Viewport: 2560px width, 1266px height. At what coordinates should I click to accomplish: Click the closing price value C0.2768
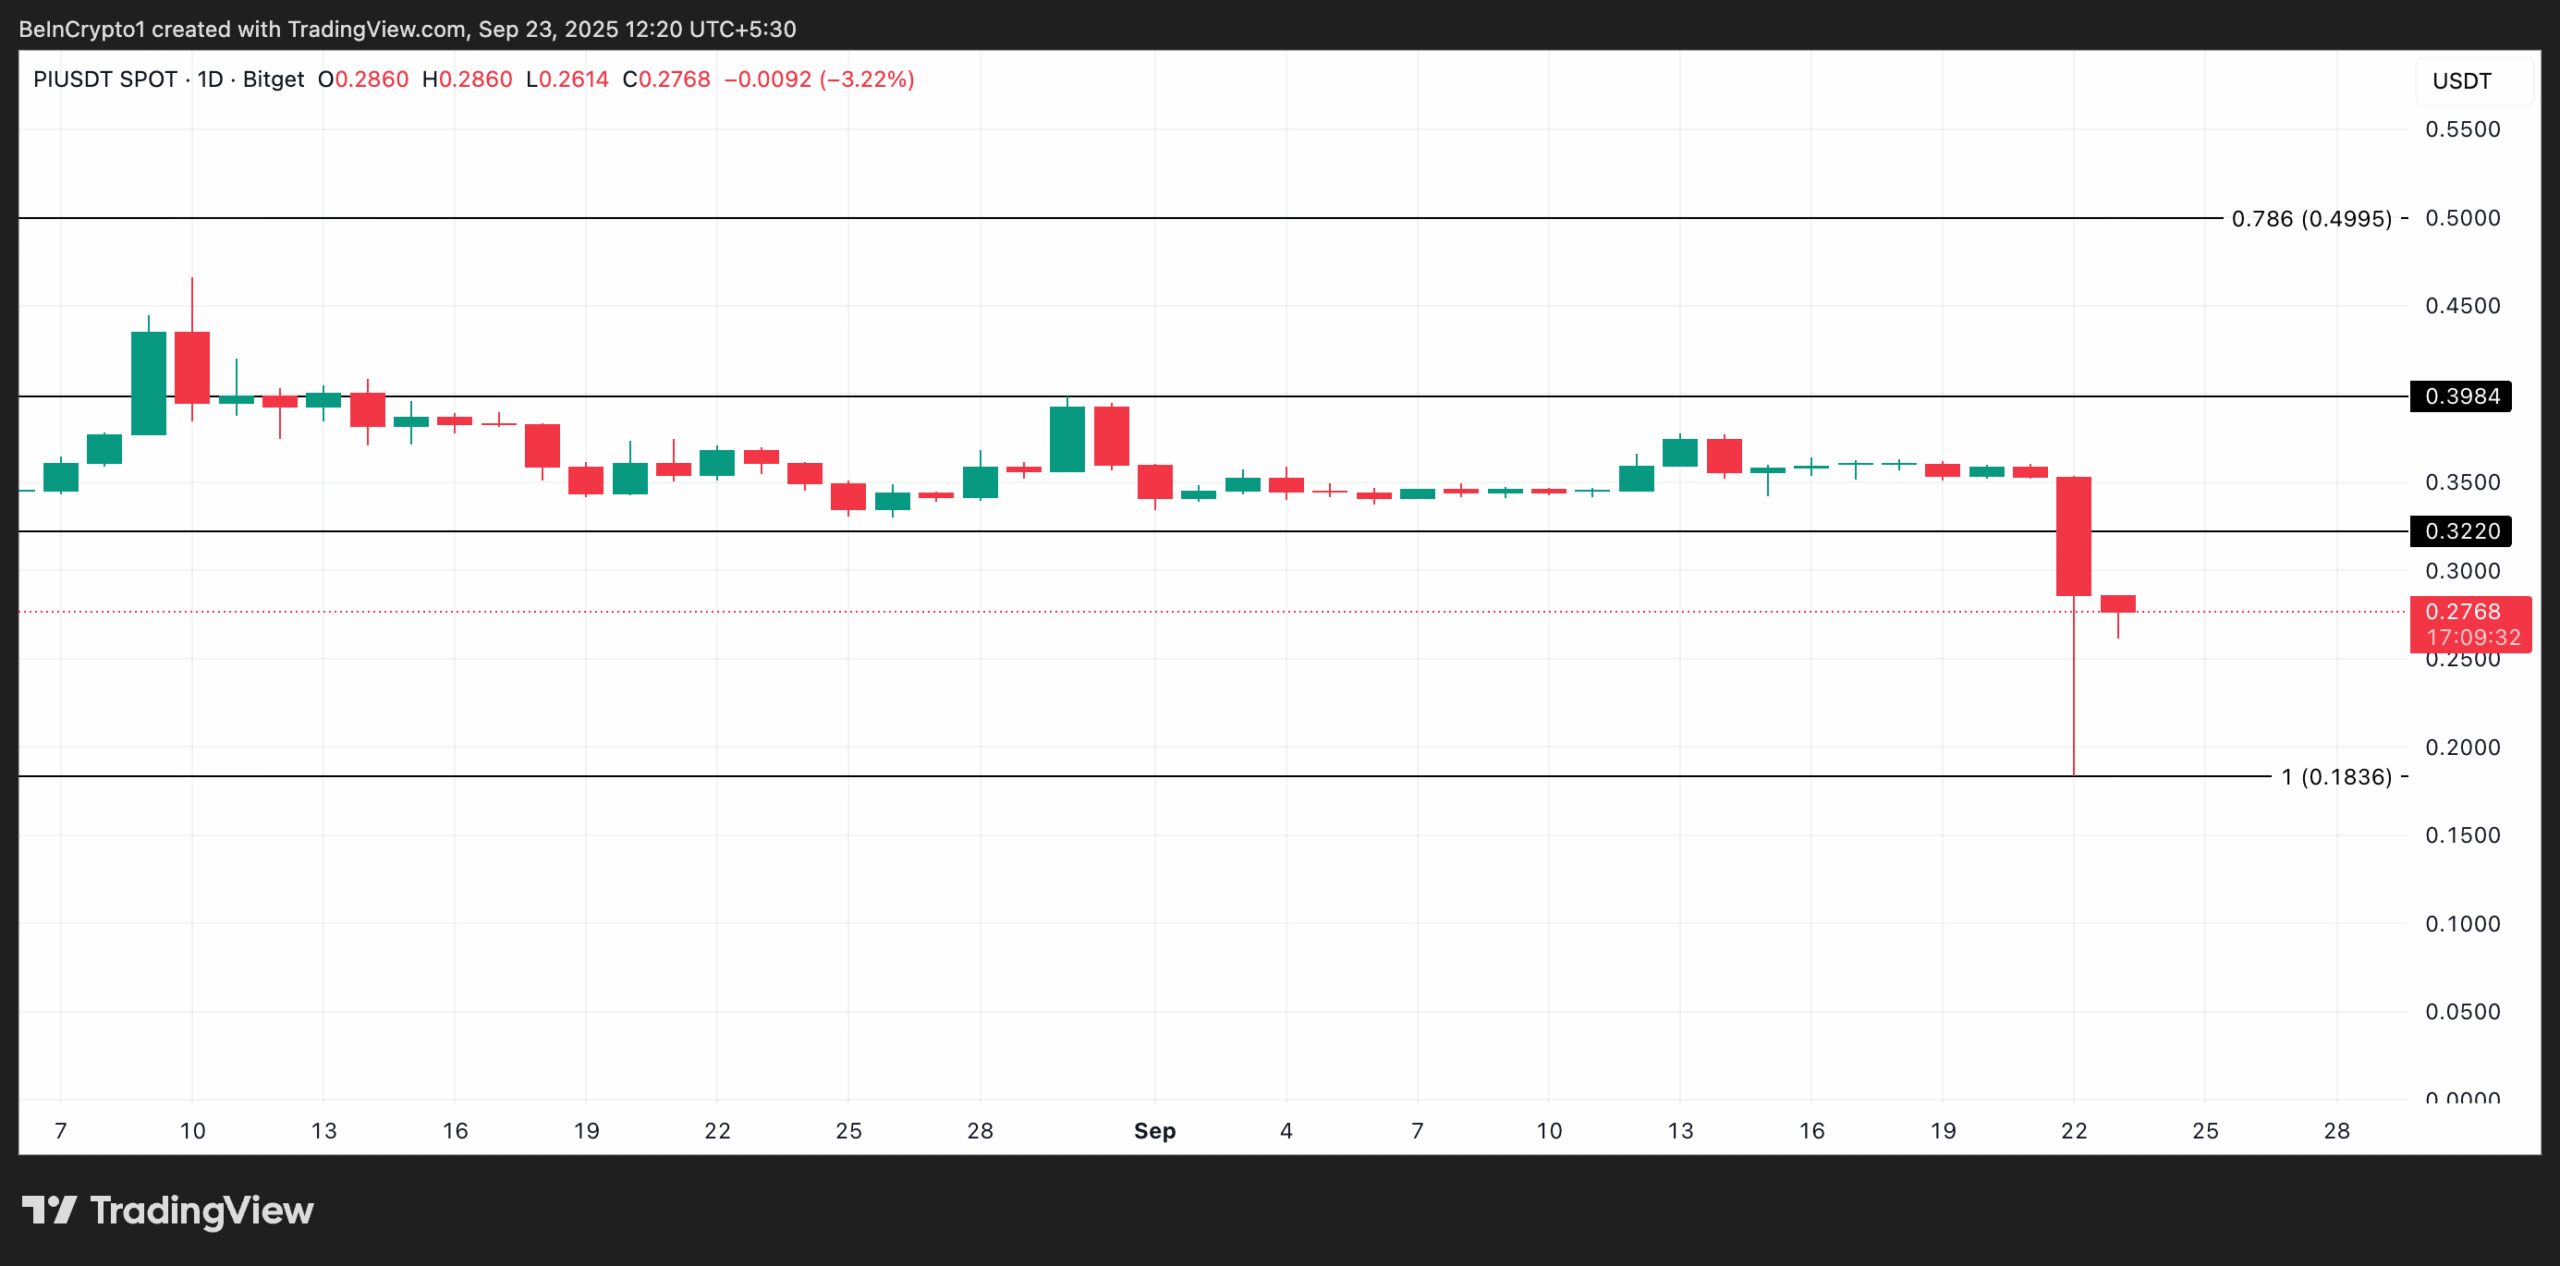point(667,79)
